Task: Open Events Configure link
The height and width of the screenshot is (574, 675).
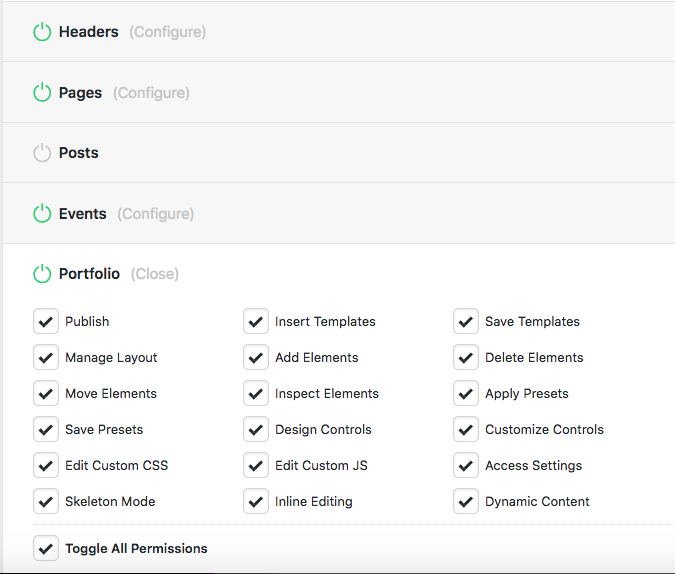Action: tap(155, 214)
